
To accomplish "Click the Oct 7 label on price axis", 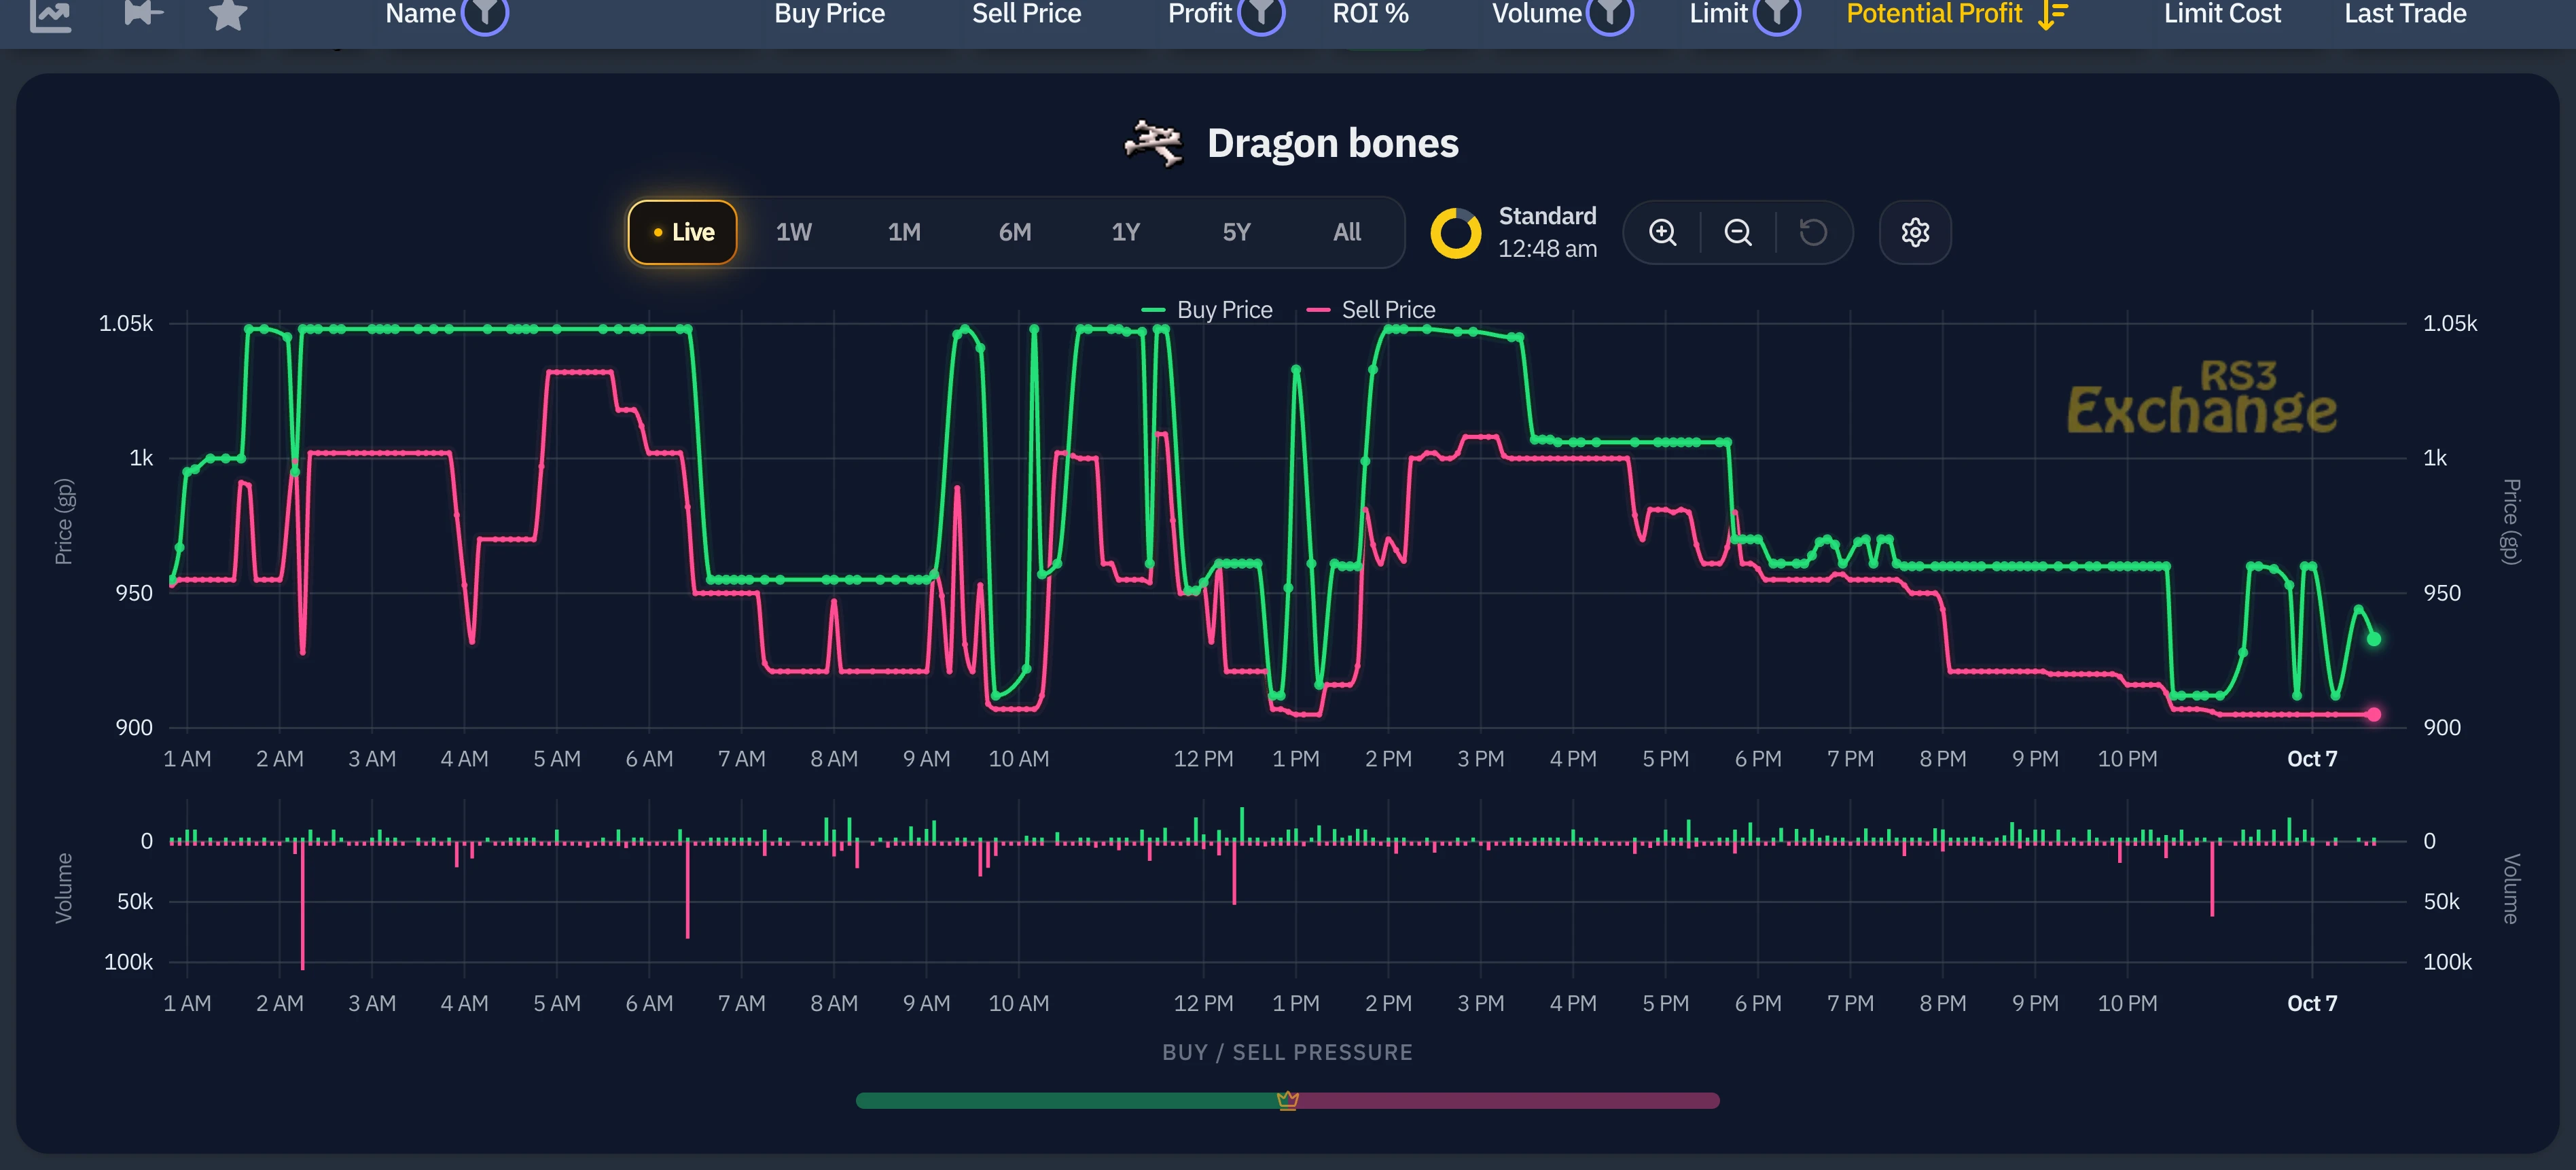I will 2312,759.
